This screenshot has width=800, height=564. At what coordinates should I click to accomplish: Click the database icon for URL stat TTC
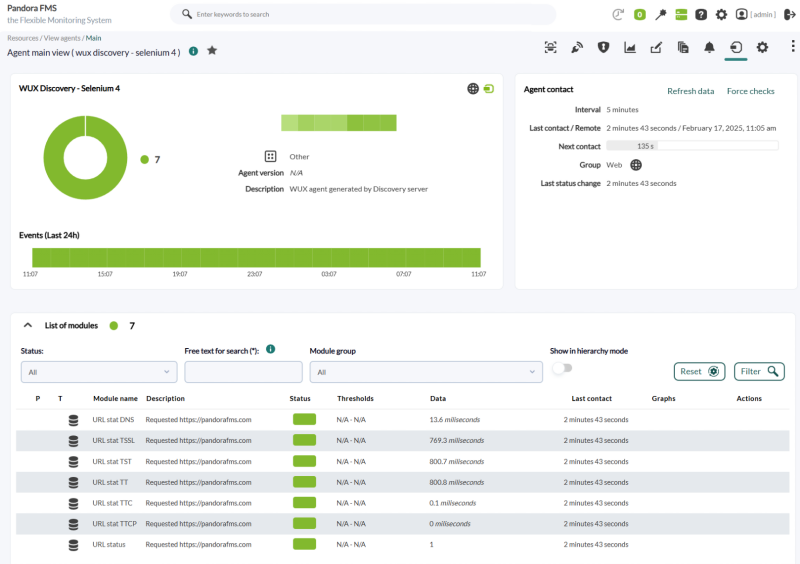click(73, 503)
